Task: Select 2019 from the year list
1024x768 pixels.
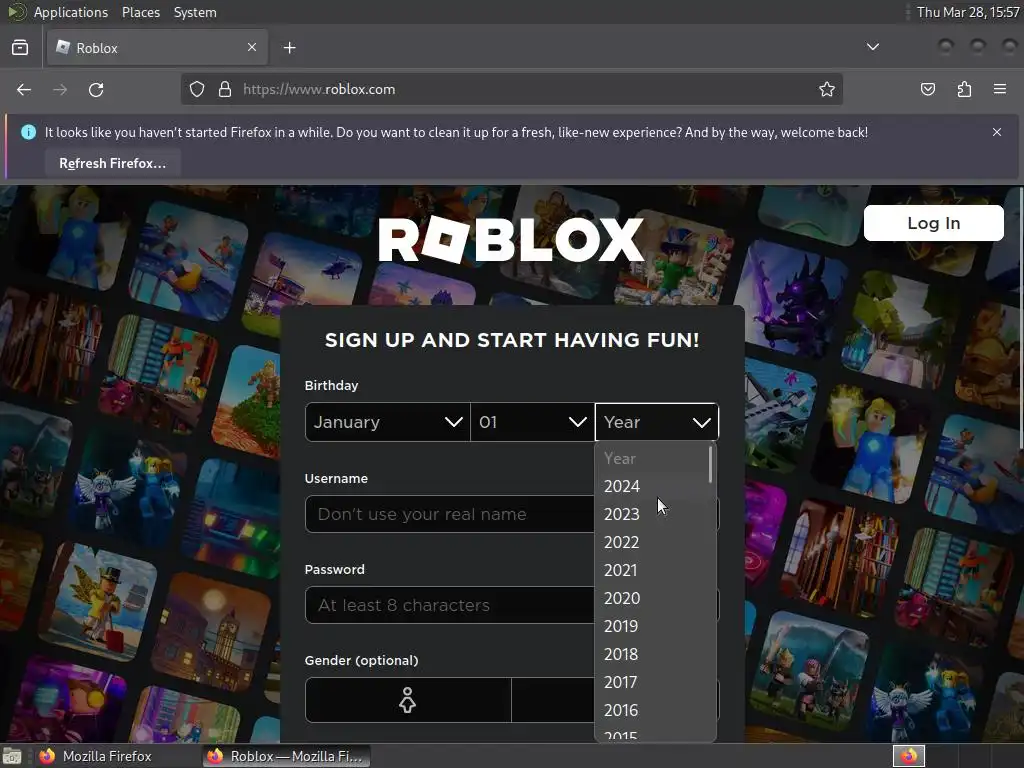Action: [x=651, y=626]
